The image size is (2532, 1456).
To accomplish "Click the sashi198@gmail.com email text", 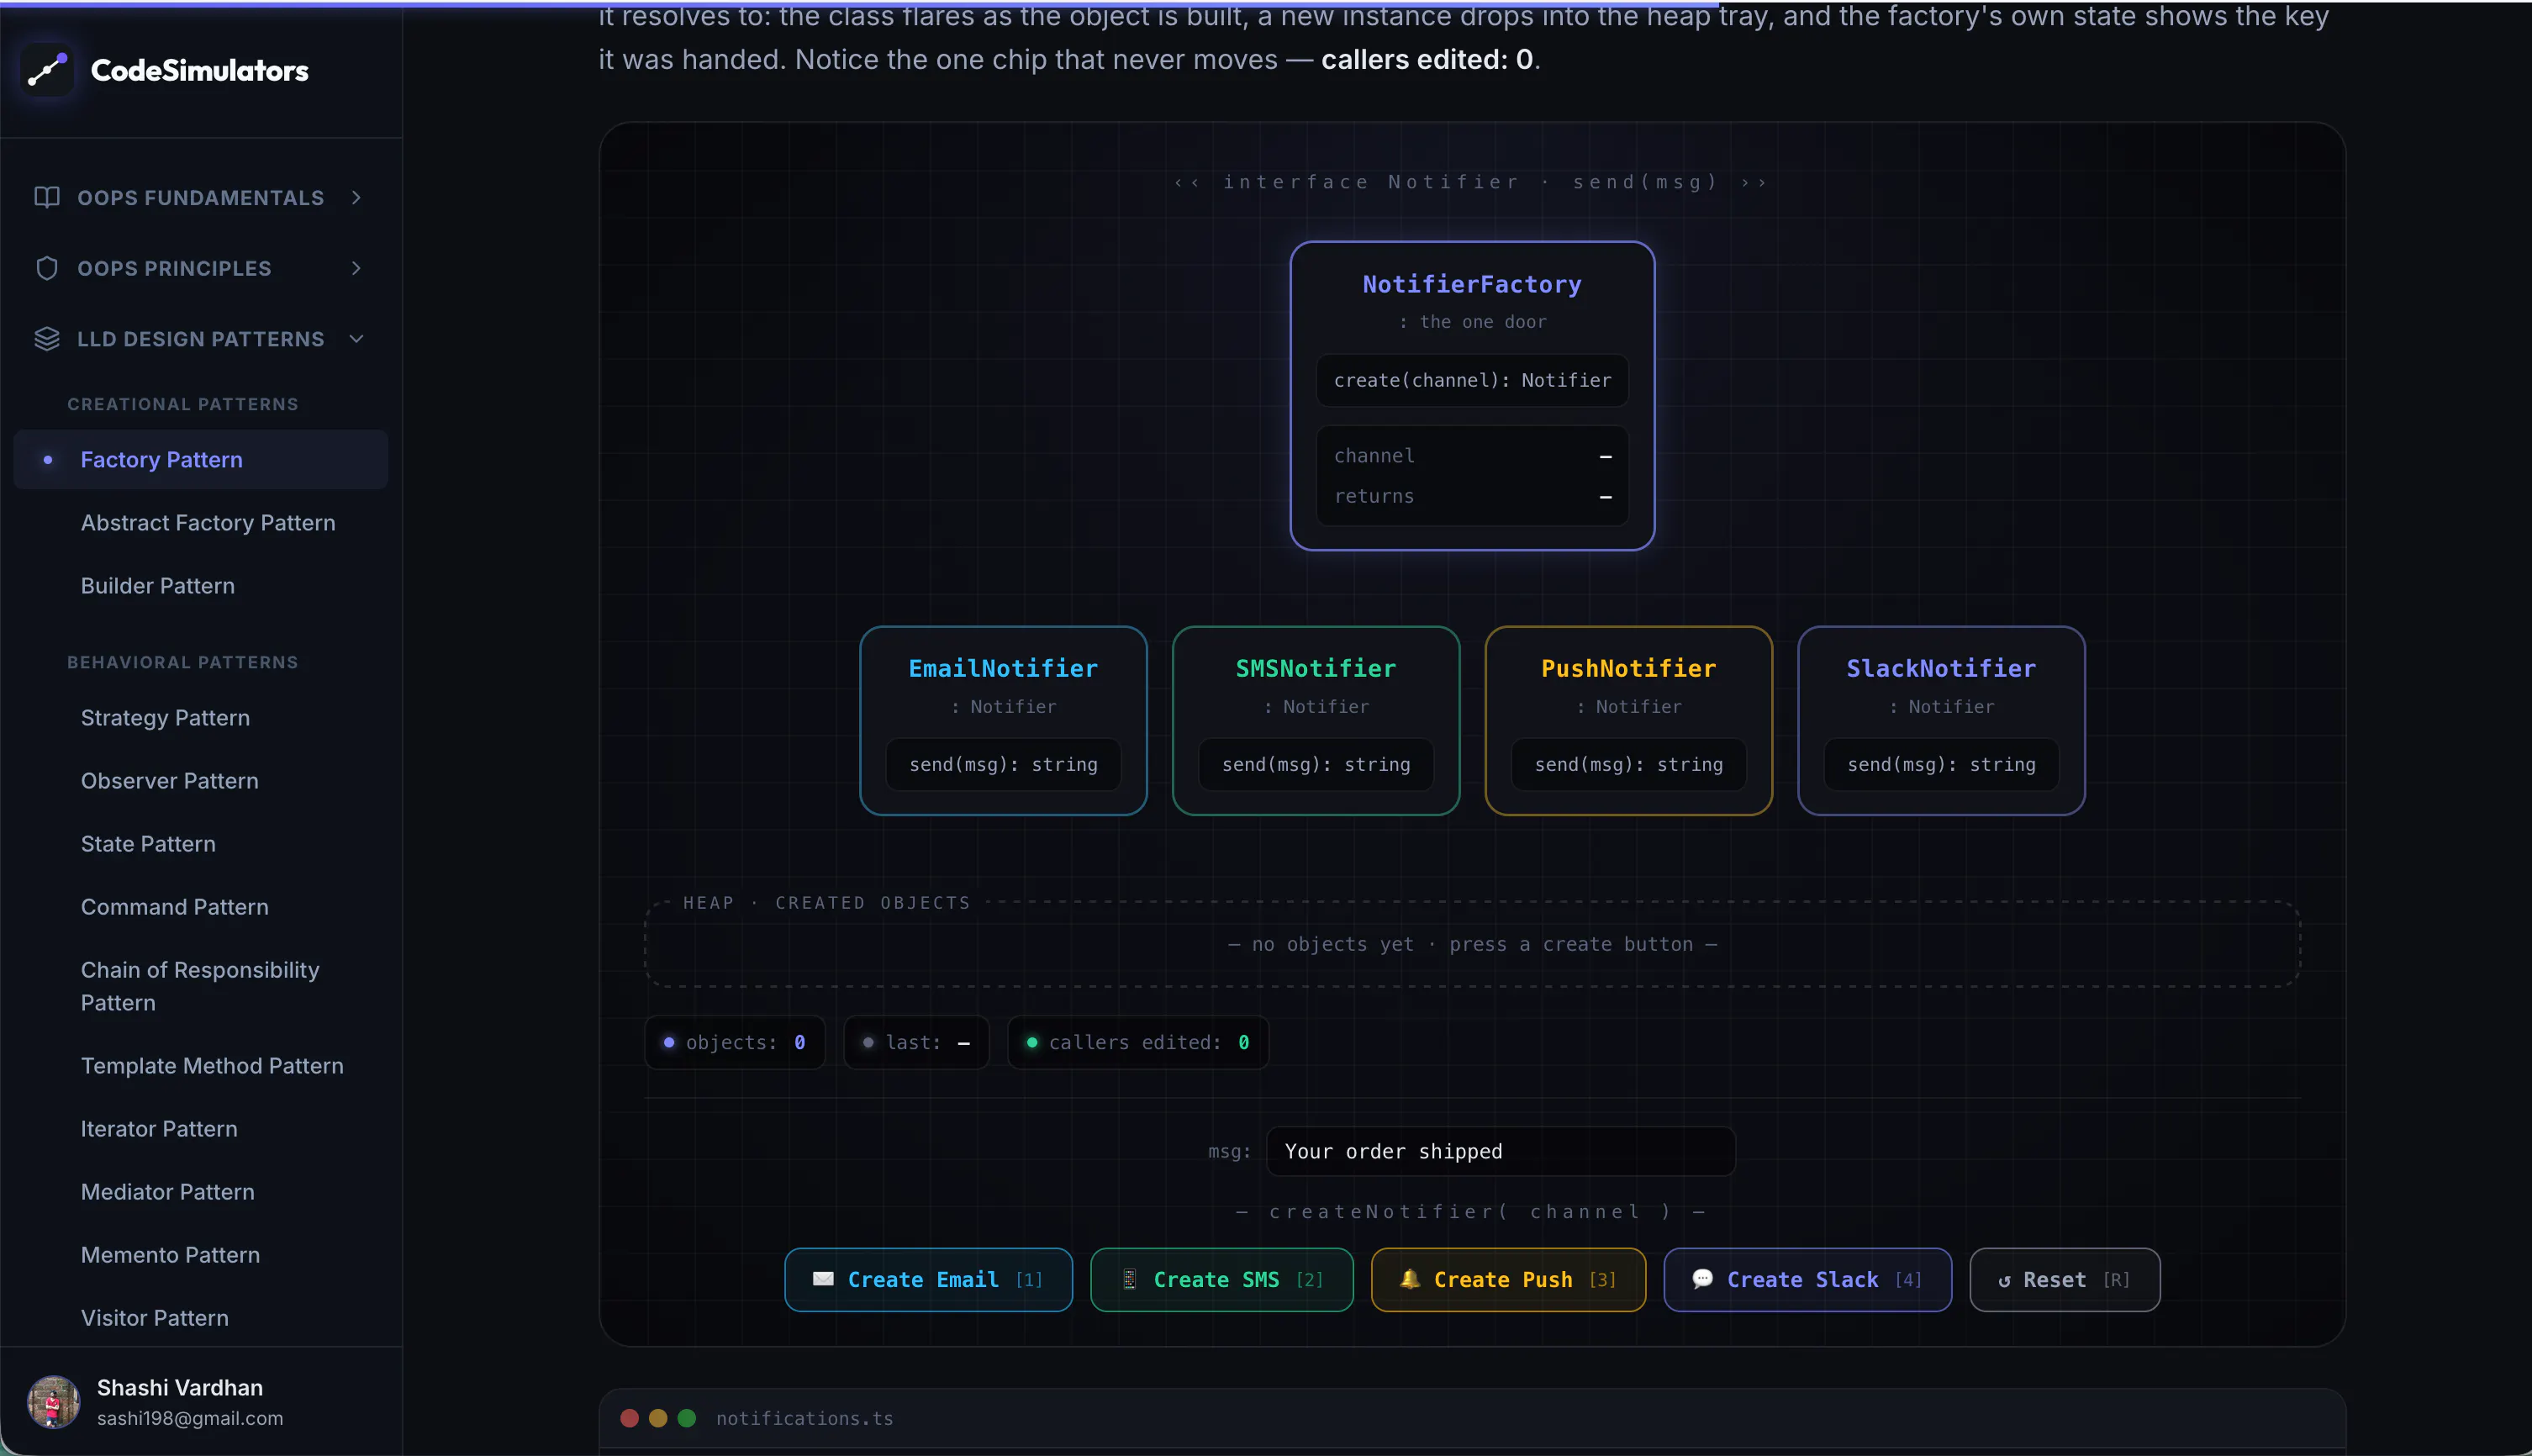I will [190, 1418].
